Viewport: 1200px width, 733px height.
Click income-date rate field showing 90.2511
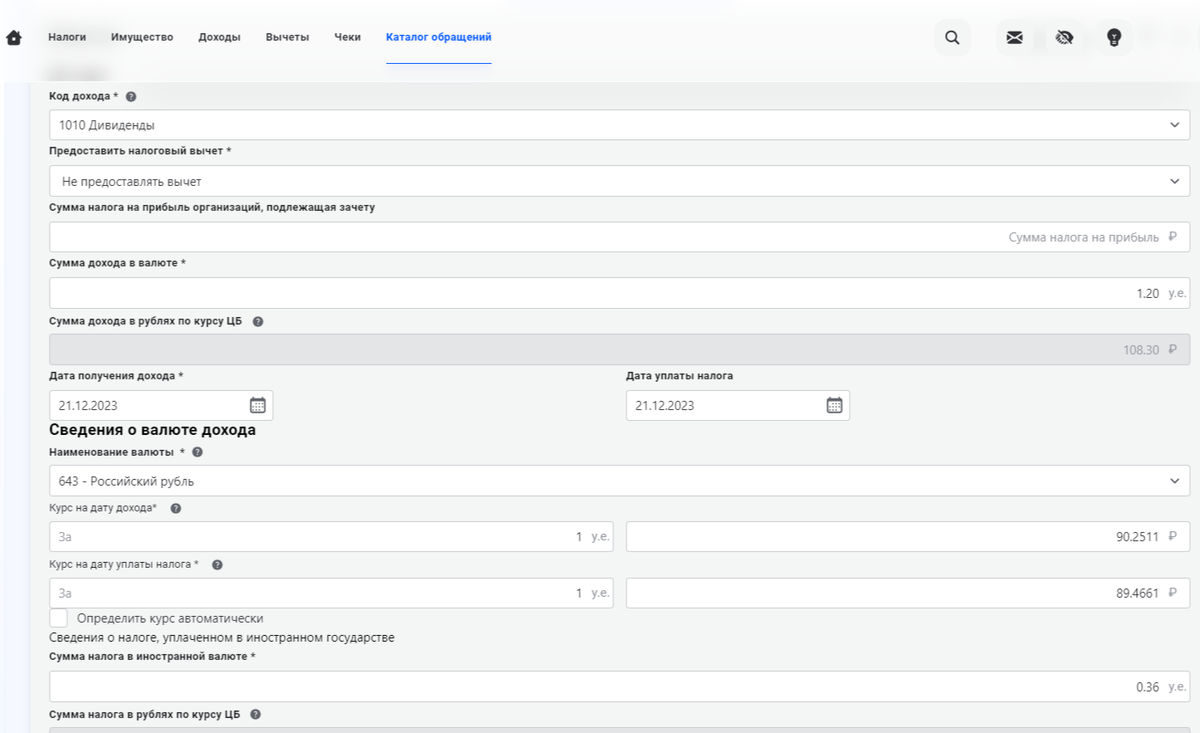(908, 537)
